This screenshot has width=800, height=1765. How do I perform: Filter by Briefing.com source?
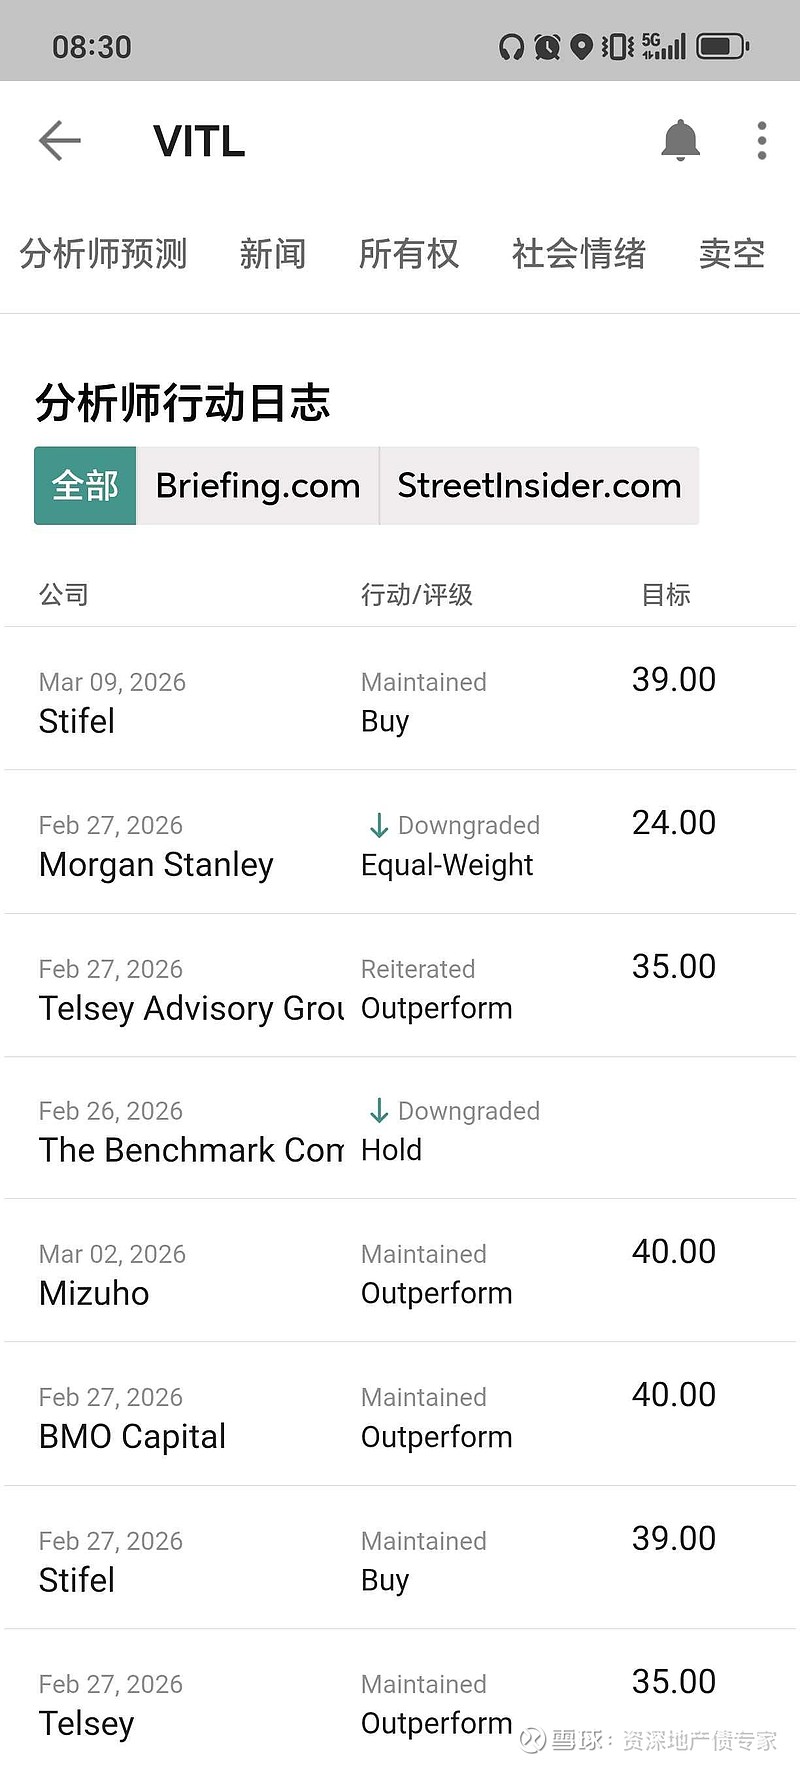258,486
